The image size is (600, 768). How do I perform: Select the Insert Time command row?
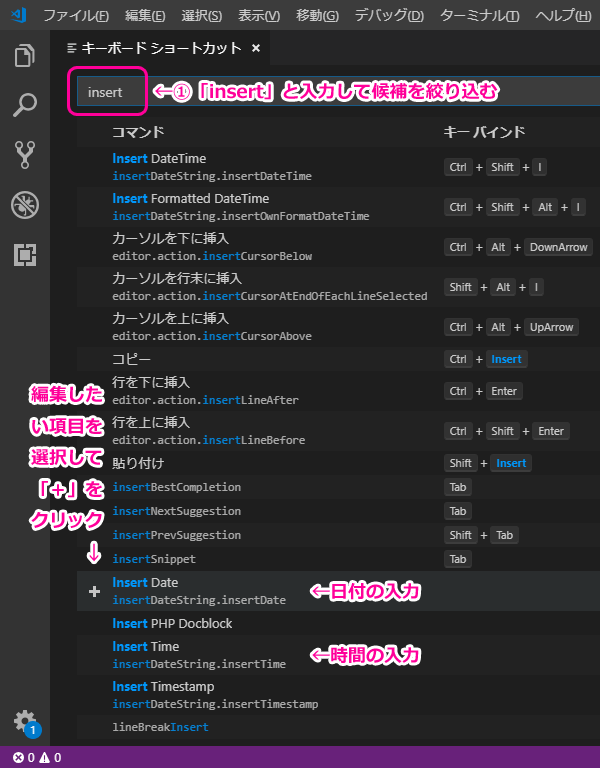pyautogui.click(x=338, y=655)
